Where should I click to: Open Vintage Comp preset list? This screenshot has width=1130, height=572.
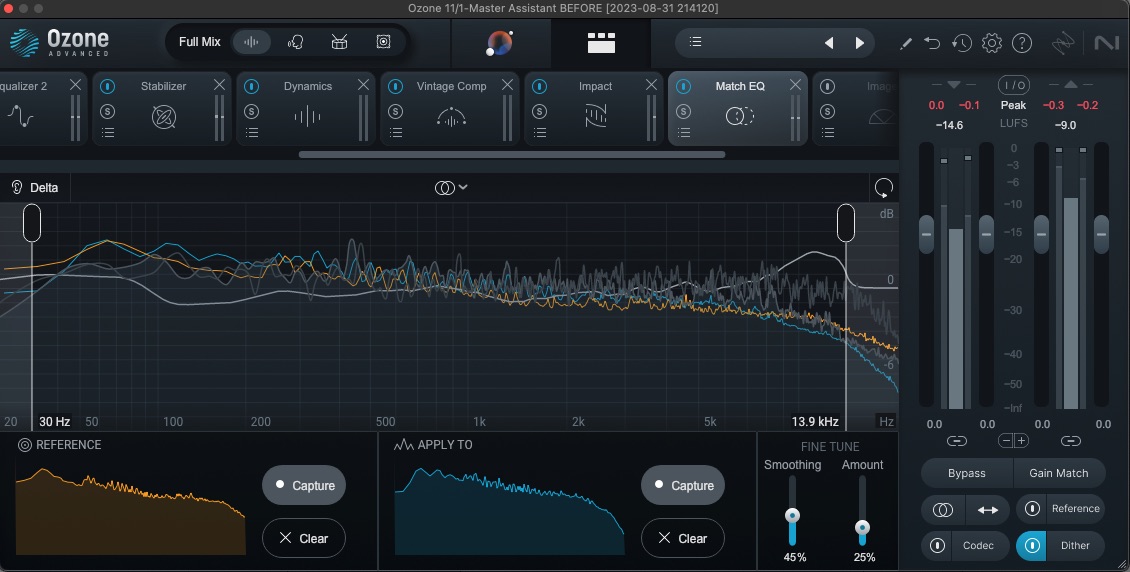[x=396, y=133]
